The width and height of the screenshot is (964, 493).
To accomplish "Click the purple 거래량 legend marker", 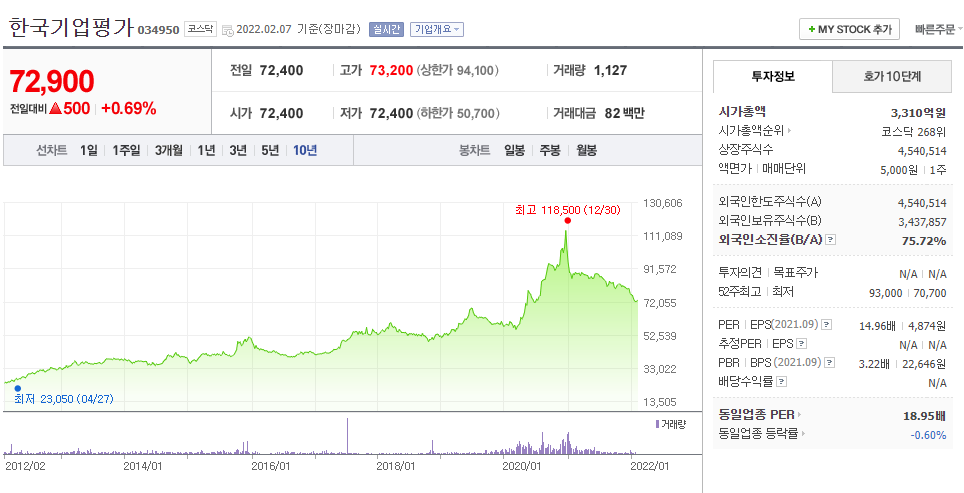I will point(657,424).
